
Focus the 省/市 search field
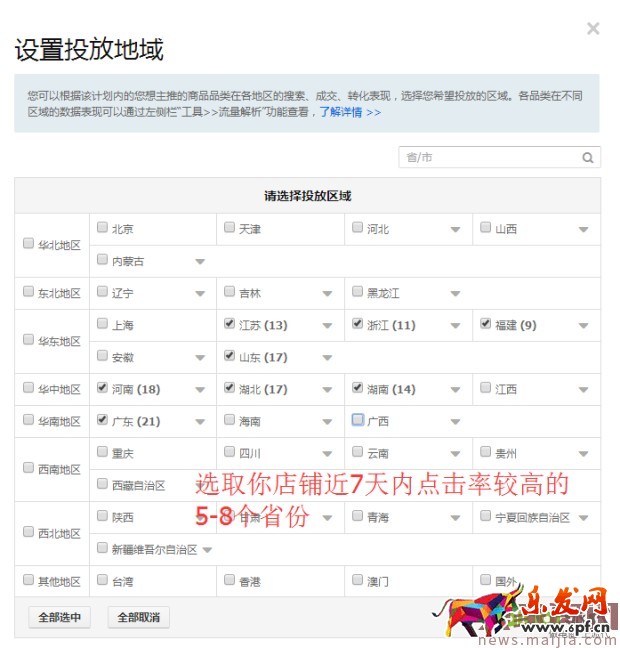(x=499, y=157)
